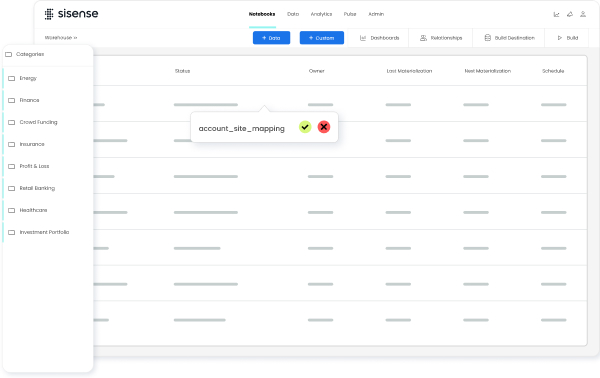Click the Retail Banking folder icon

point(11,188)
